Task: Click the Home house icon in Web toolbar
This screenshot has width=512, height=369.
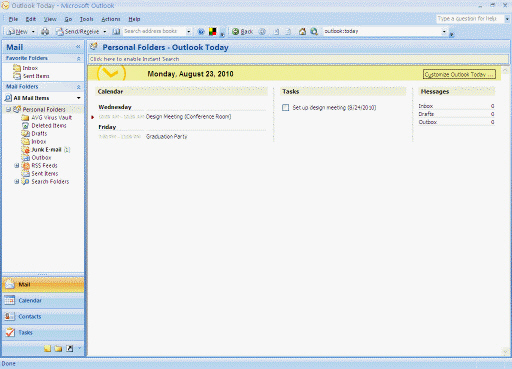Action: [x=302, y=32]
